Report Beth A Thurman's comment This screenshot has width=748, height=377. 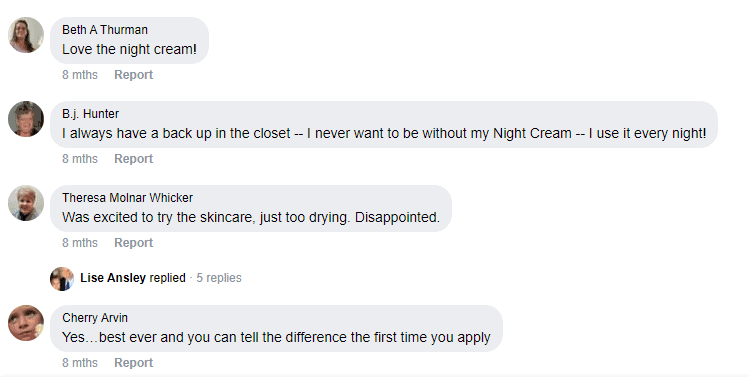pyautogui.click(x=134, y=75)
